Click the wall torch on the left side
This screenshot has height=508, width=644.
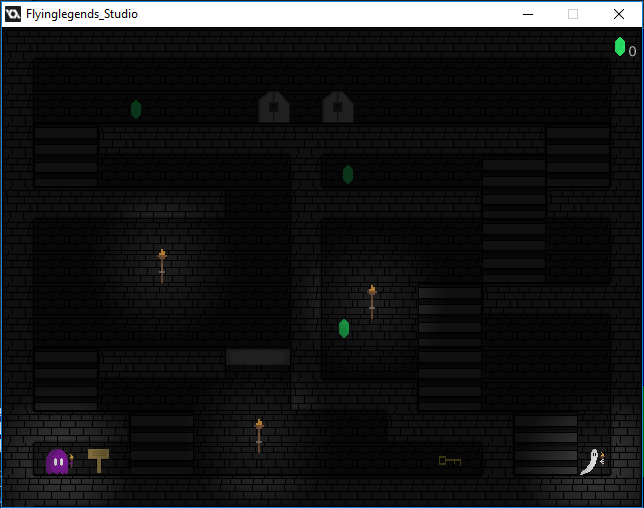(162, 266)
